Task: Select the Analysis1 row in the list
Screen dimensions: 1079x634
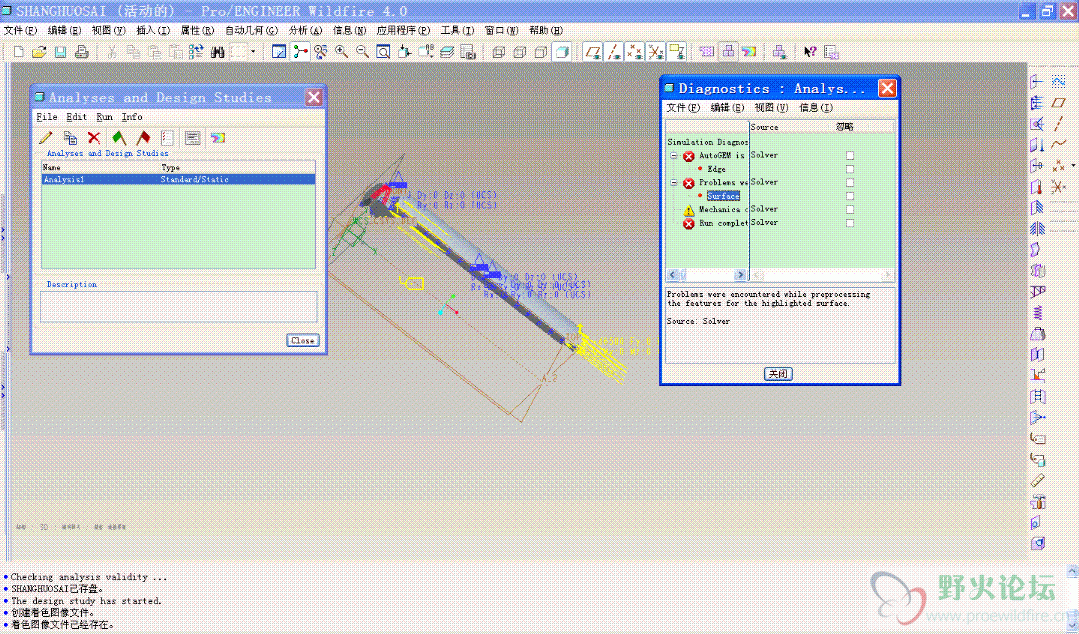Action: pos(178,179)
